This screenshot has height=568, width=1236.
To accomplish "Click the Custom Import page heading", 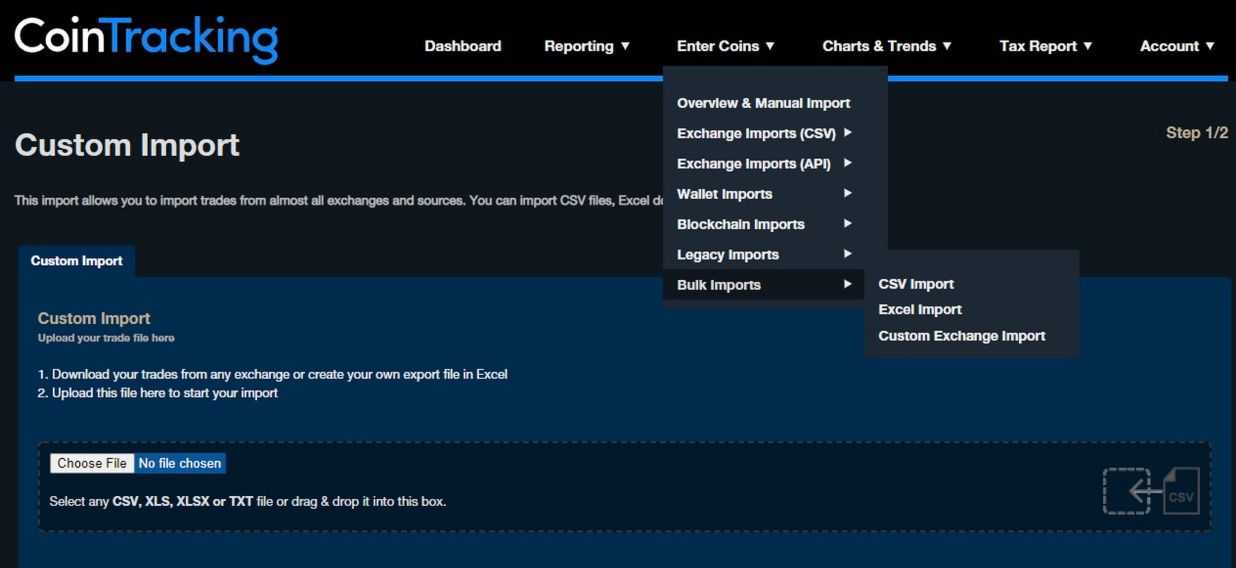I will click(x=127, y=145).
